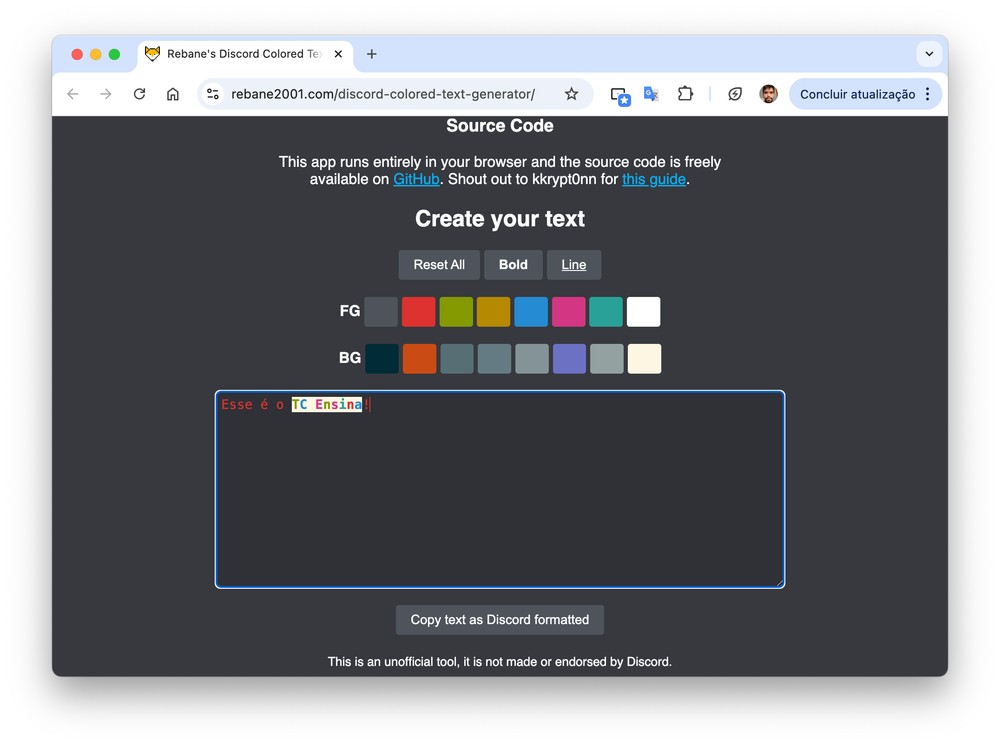Click Copy text as Discord formatted

click(499, 620)
